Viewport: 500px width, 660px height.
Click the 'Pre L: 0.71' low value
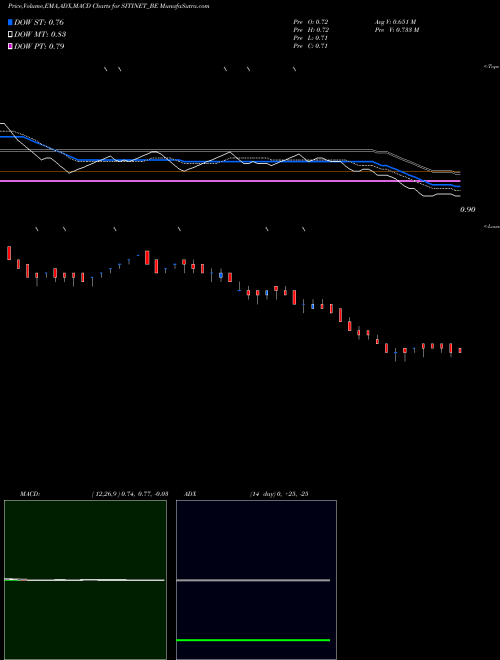[x=311, y=38]
